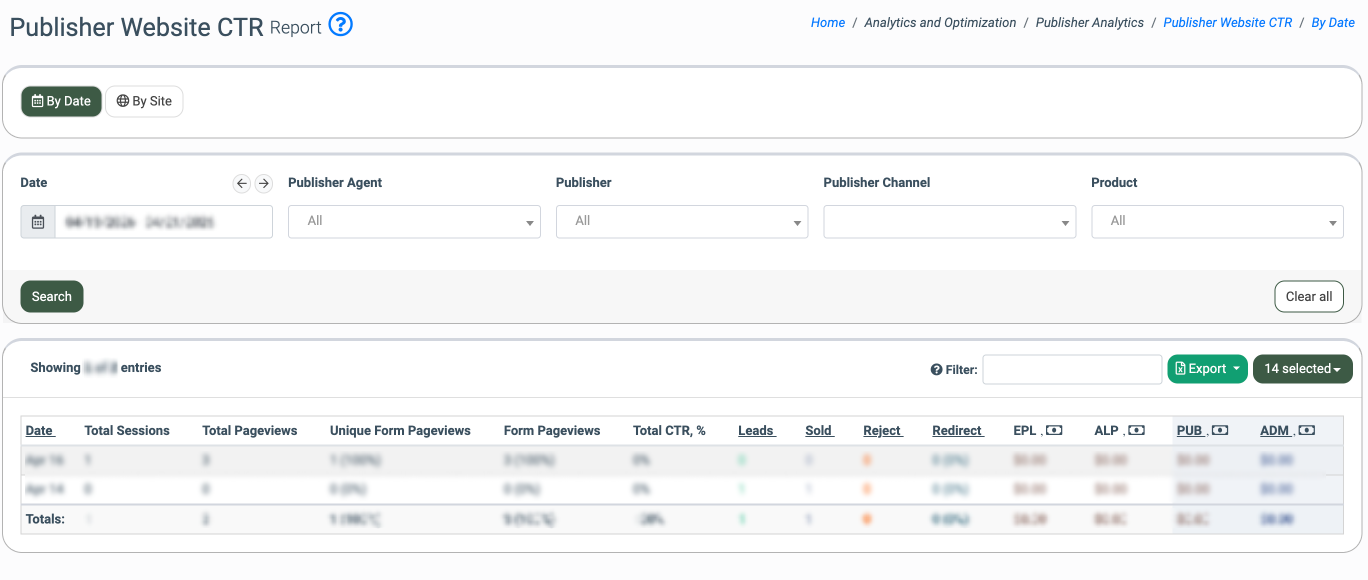Focus the Filter text input
The width and height of the screenshot is (1368, 580).
[x=1072, y=370]
